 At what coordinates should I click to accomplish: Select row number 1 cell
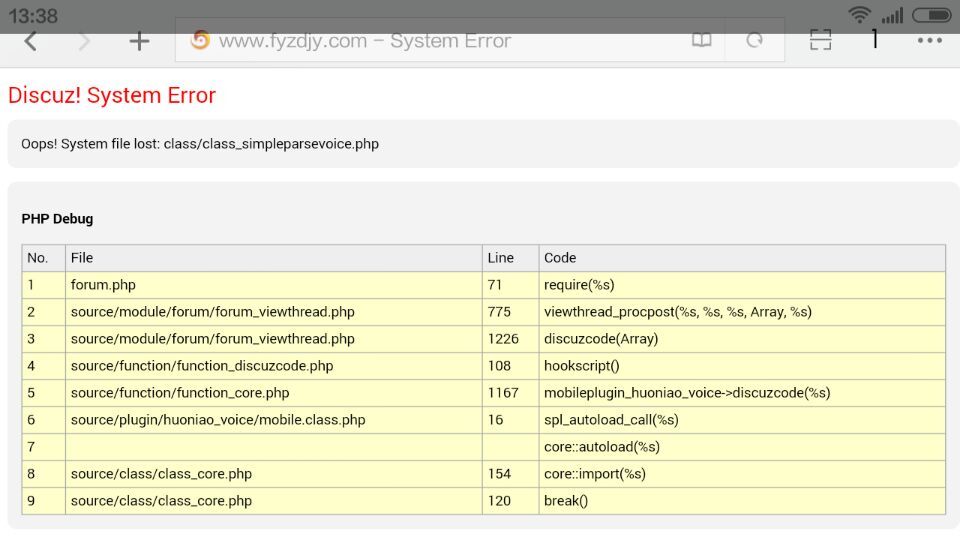[43, 285]
